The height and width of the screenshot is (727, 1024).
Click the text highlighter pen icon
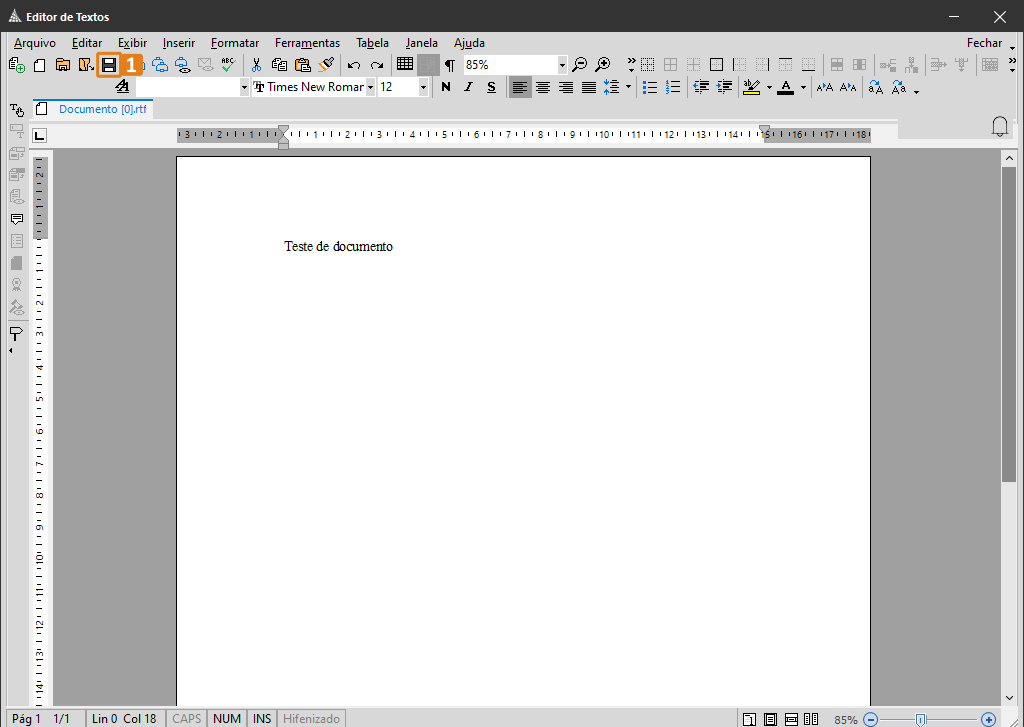[752, 87]
